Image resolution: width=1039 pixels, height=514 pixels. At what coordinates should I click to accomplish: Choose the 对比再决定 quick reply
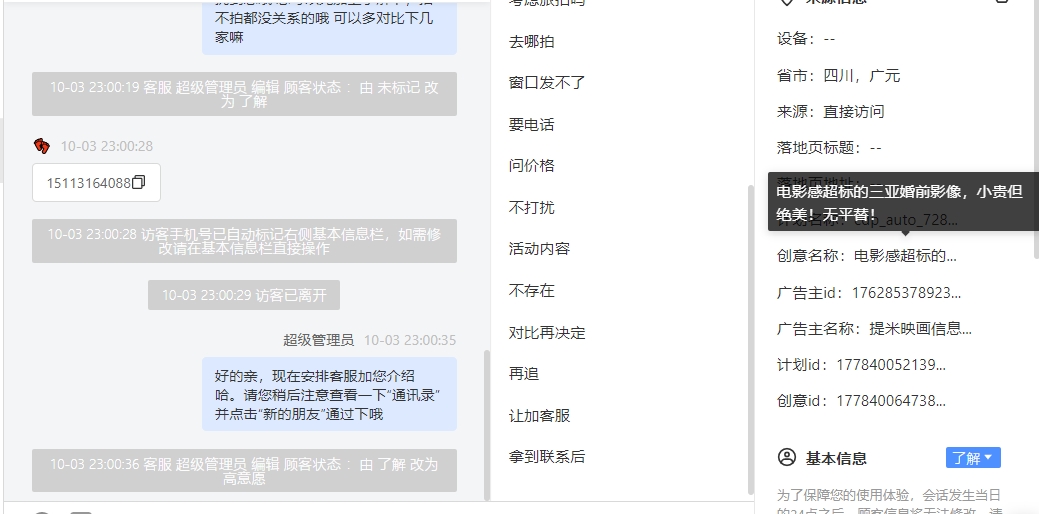click(547, 333)
